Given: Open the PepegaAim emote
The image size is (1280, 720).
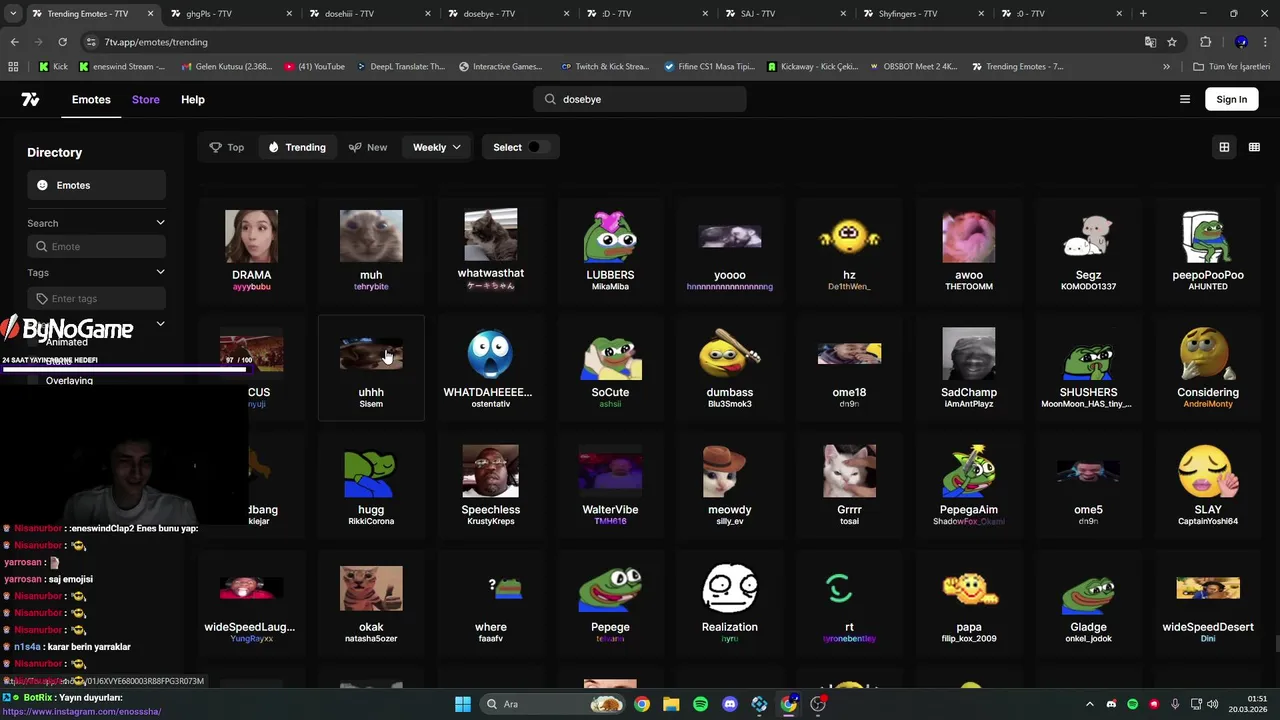Looking at the screenshot, I should pos(969,485).
